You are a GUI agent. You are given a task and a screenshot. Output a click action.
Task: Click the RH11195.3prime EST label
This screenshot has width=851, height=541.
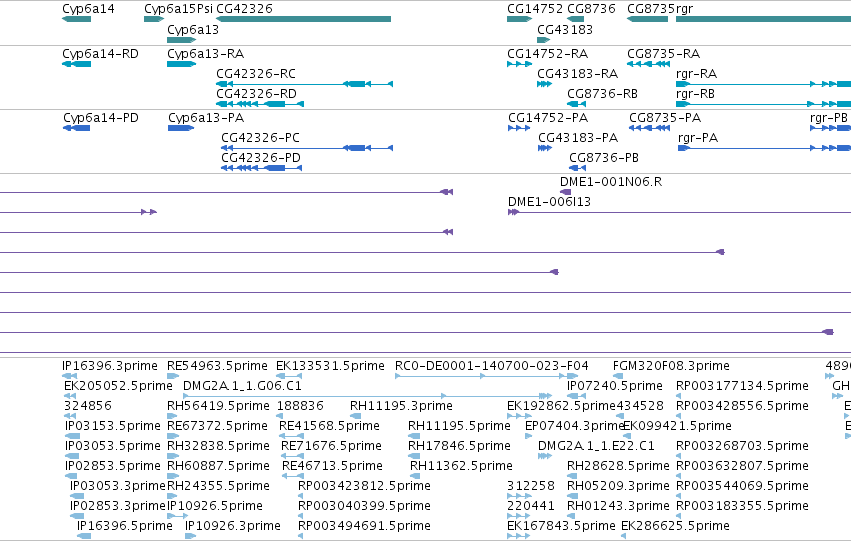pyautogui.click(x=401, y=406)
